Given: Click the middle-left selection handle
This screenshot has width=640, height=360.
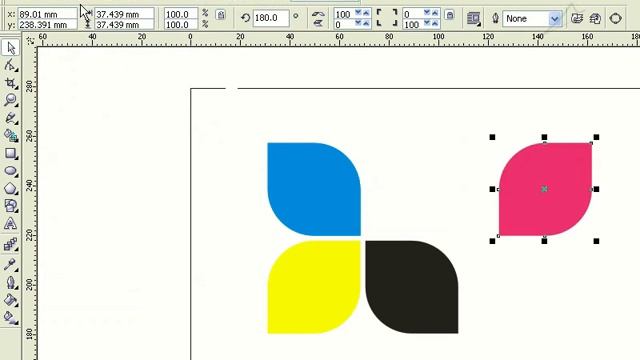Looking at the screenshot, I should pos(492,189).
